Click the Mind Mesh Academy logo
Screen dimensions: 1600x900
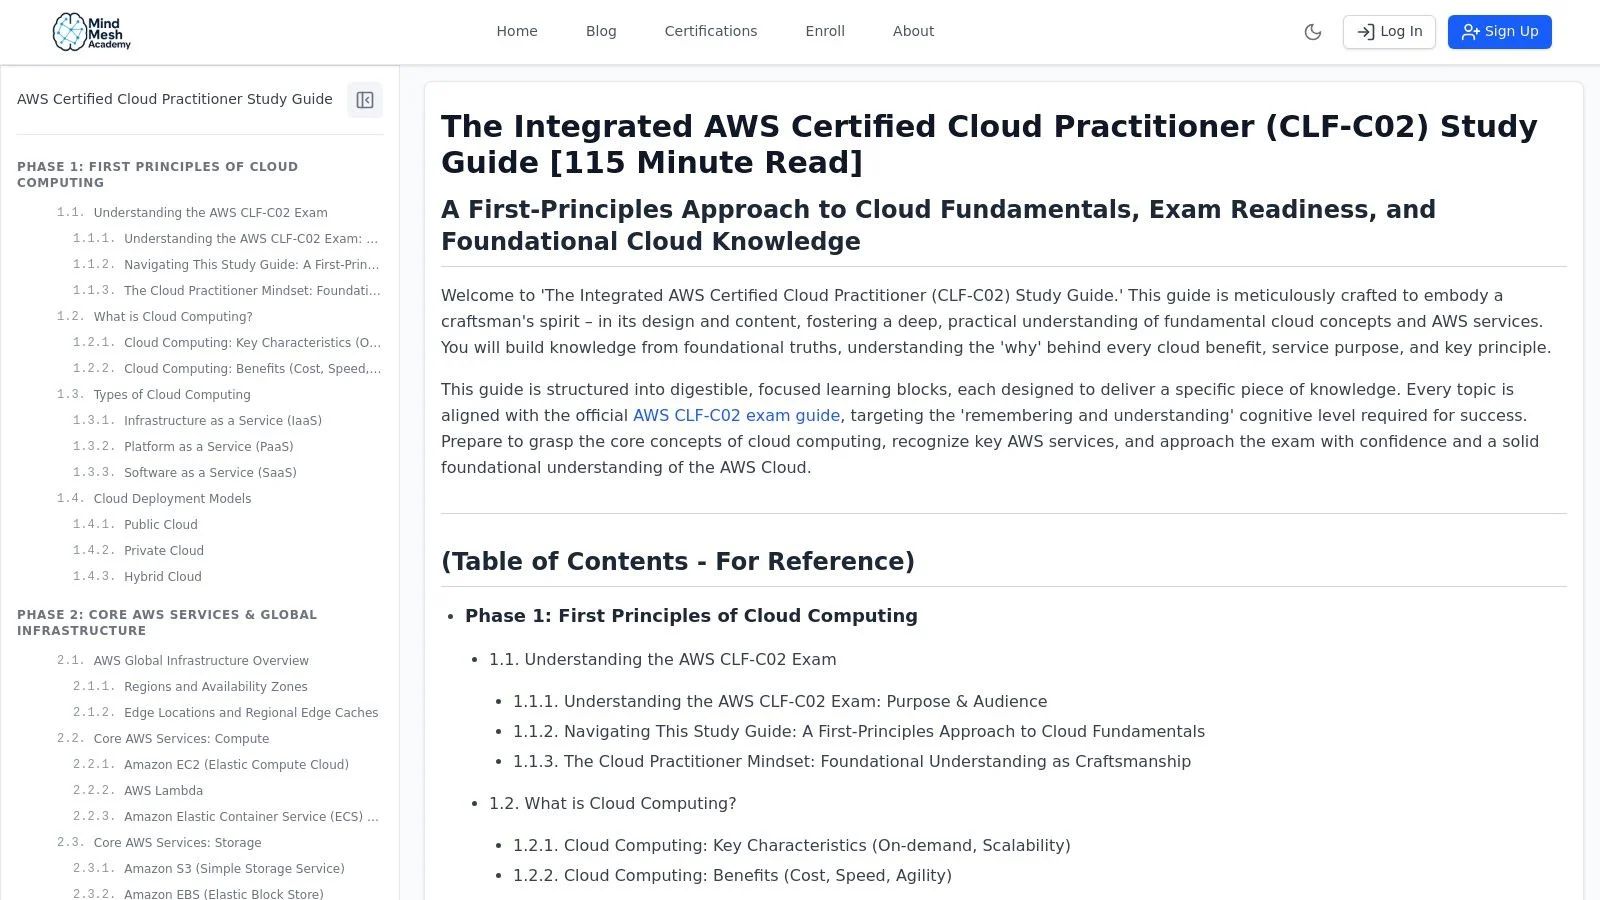pos(92,32)
